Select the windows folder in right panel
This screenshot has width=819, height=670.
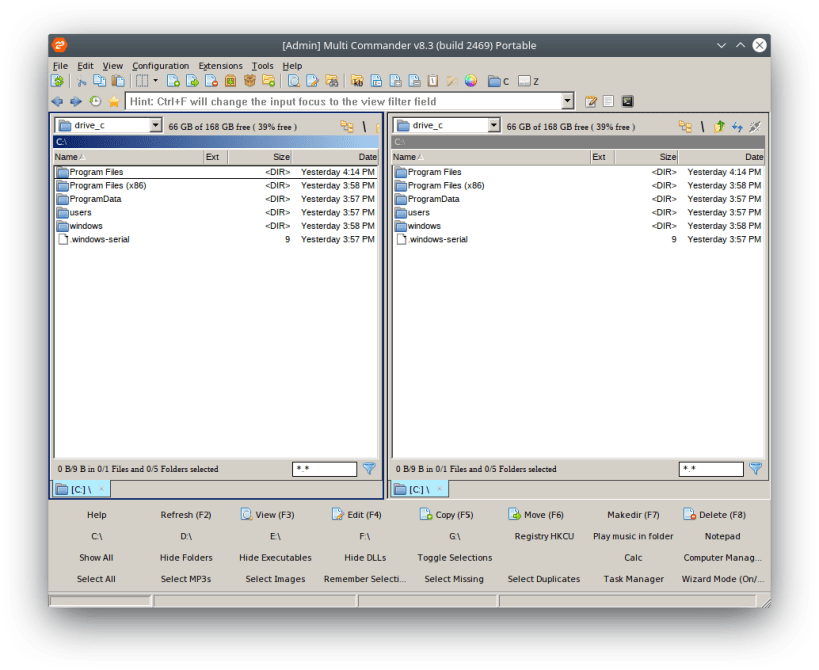tap(578, 226)
